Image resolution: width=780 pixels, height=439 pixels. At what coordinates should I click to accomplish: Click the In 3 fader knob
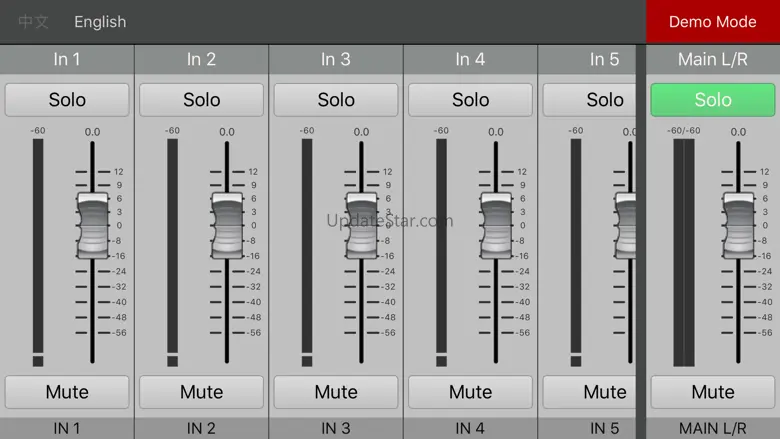[362, 226]
